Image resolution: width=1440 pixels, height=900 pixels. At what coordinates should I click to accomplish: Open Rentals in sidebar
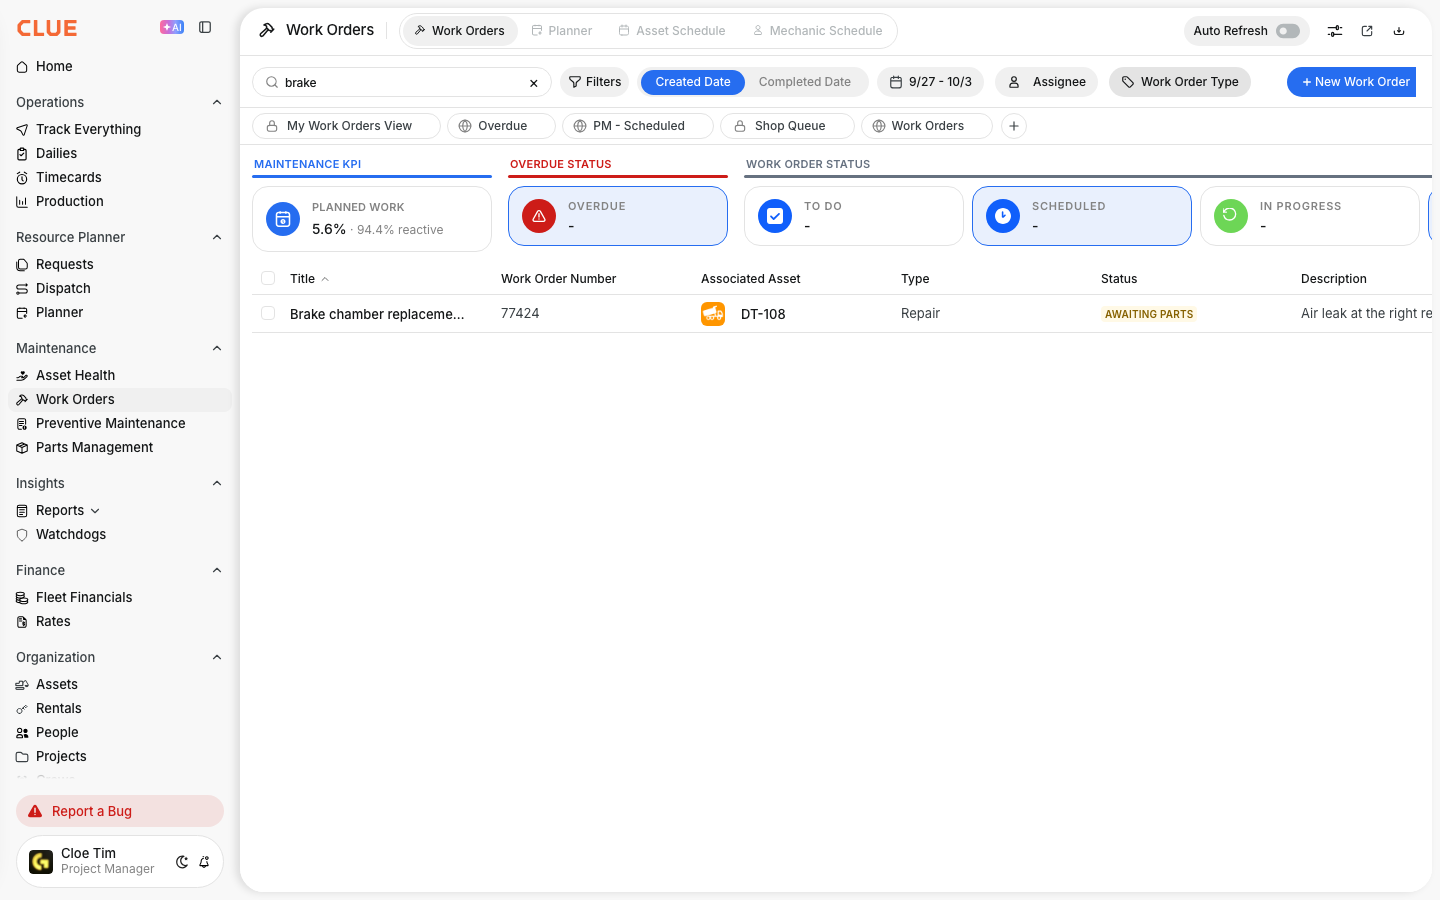click(x=58, y=708)
